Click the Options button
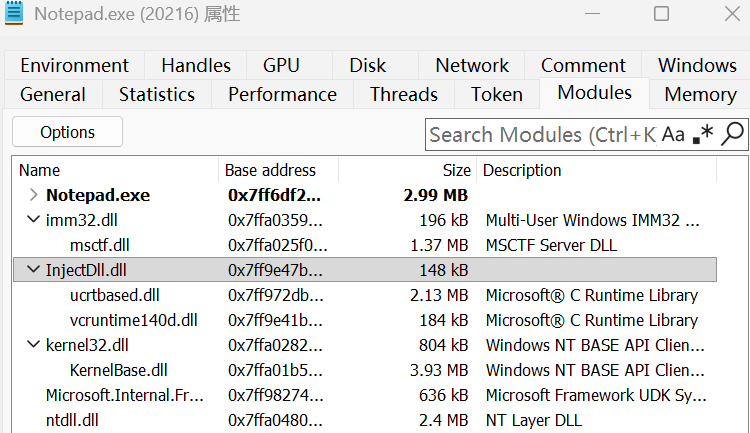750x433 pixels. click(67, 132)
